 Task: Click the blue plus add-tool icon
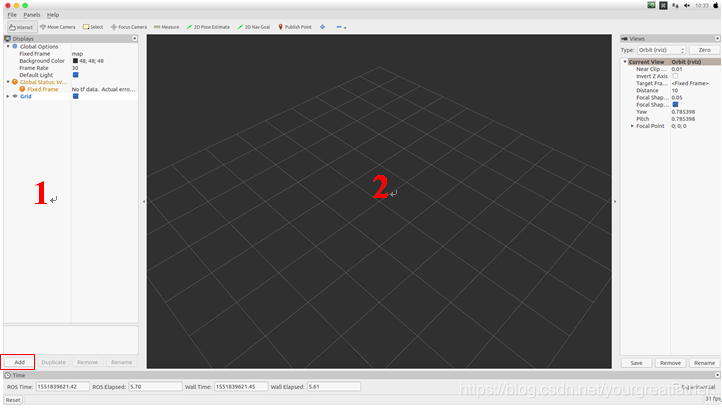click(322, 27)
